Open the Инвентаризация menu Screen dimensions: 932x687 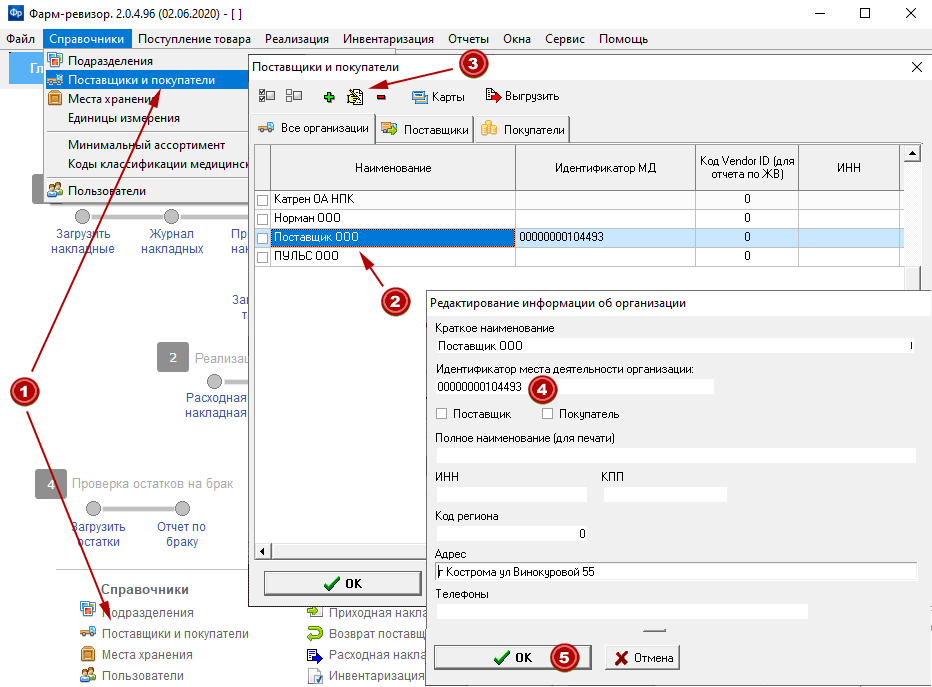pos(388,39)
